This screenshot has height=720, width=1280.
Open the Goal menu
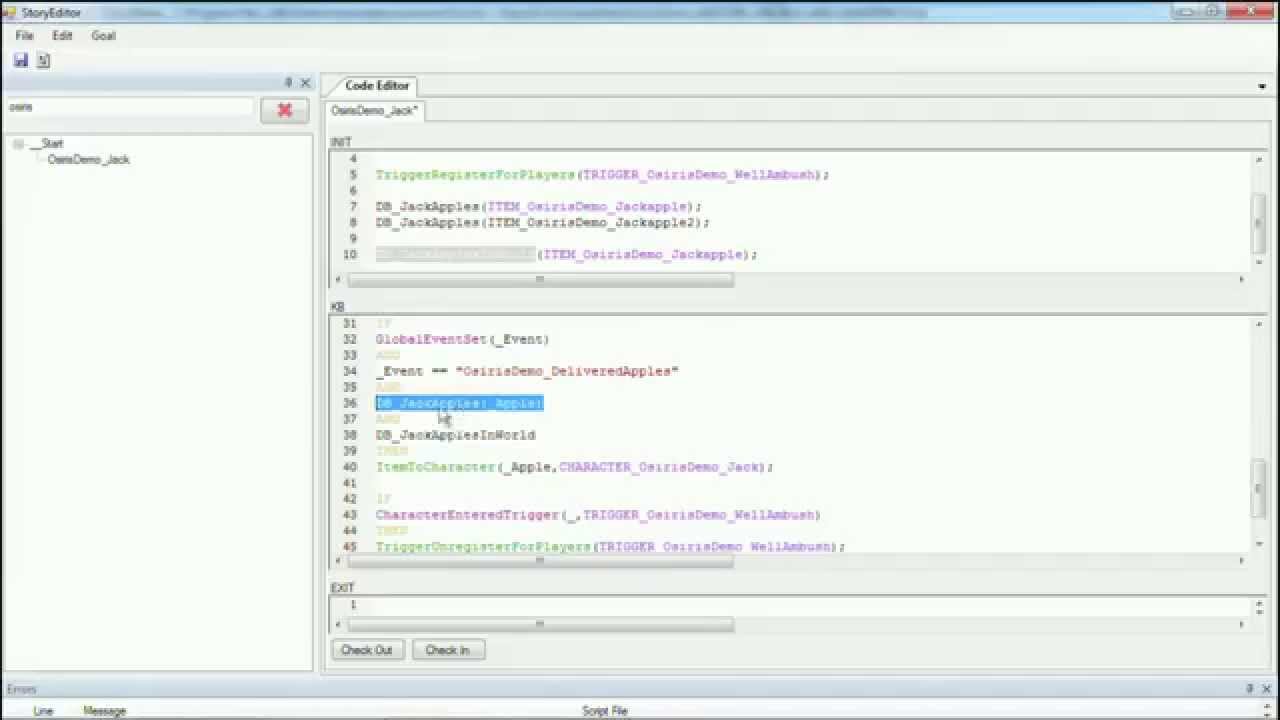click(x=103, y=35)
